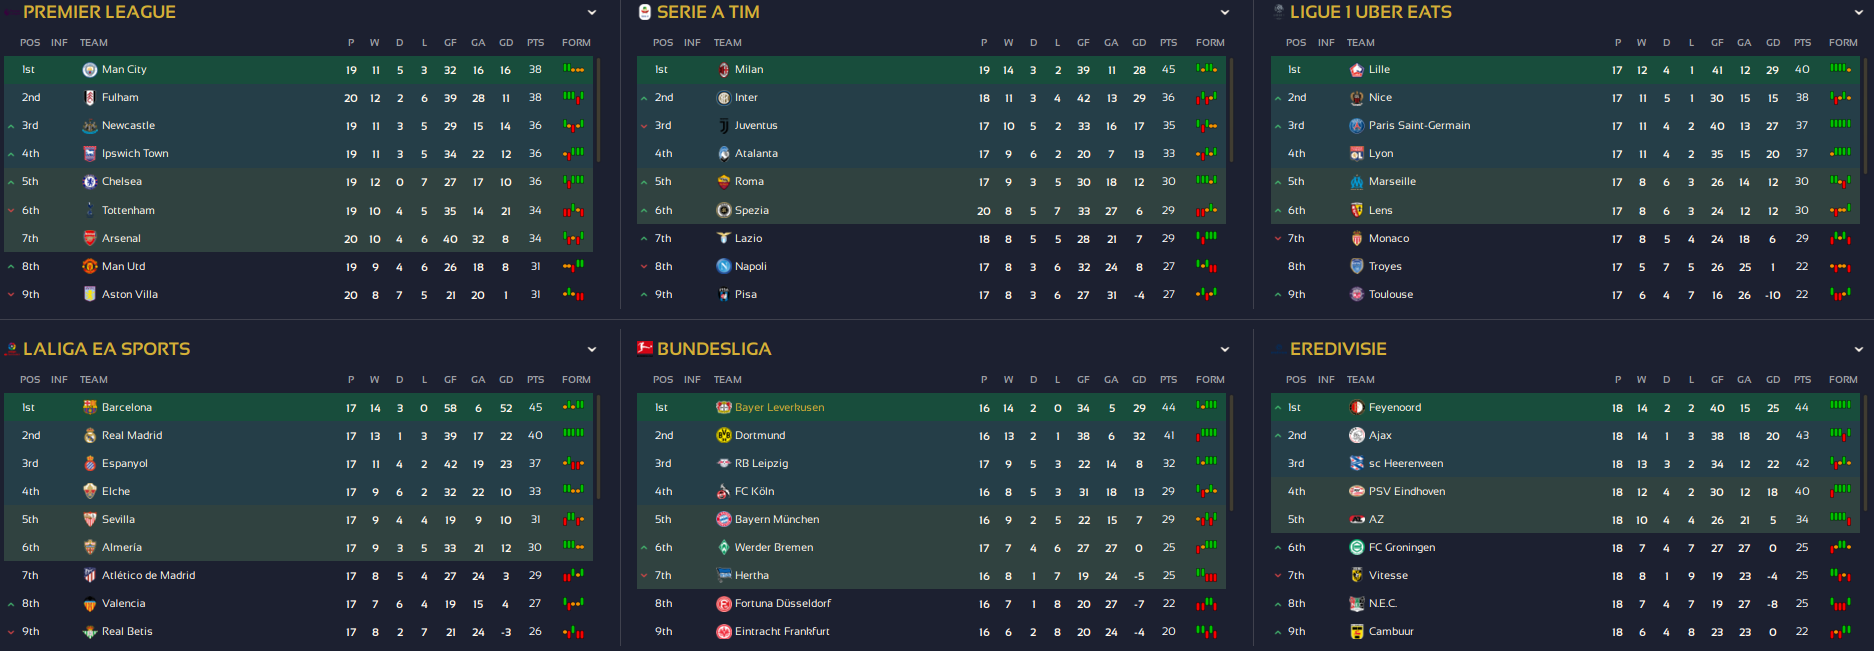The height and width of the screenshot is (651, 1874).
Task: Click the Bundesliga league logo icon
Action: [645, 349]
